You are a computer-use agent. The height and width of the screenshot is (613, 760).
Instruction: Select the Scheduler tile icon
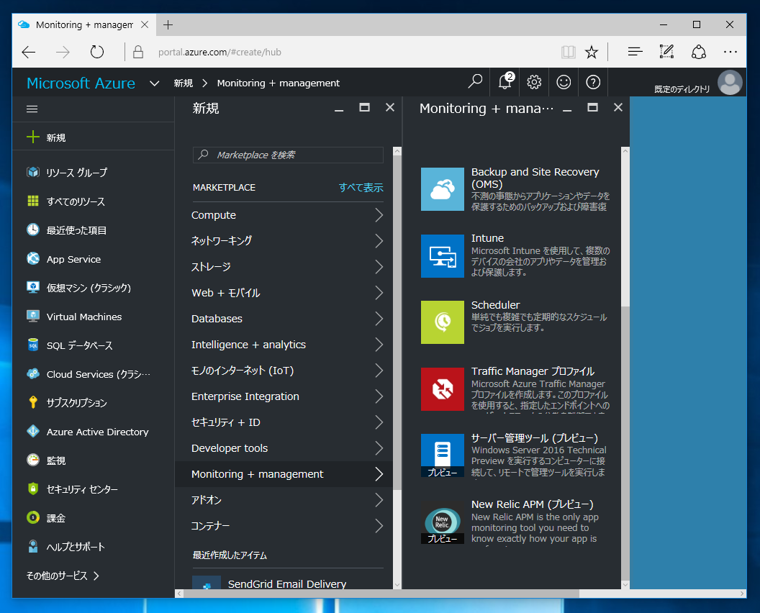pos(442,322)
